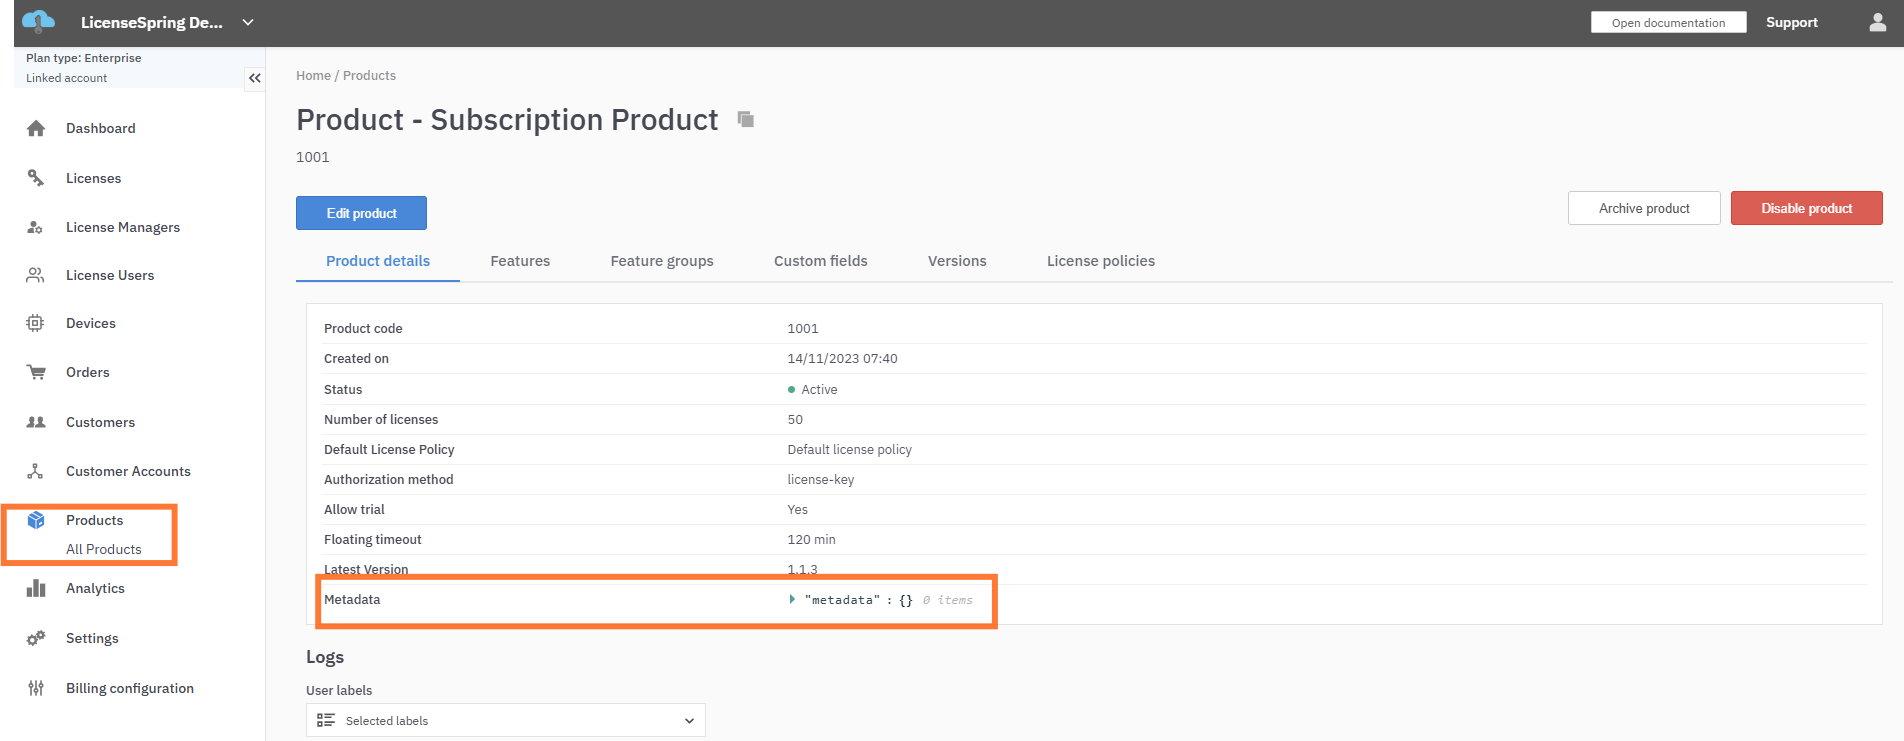Switch to the License policies tab
Image resolution: width=1904 pixels, height=741 pixels.
pyautogui.click(x=1100, y=261)
